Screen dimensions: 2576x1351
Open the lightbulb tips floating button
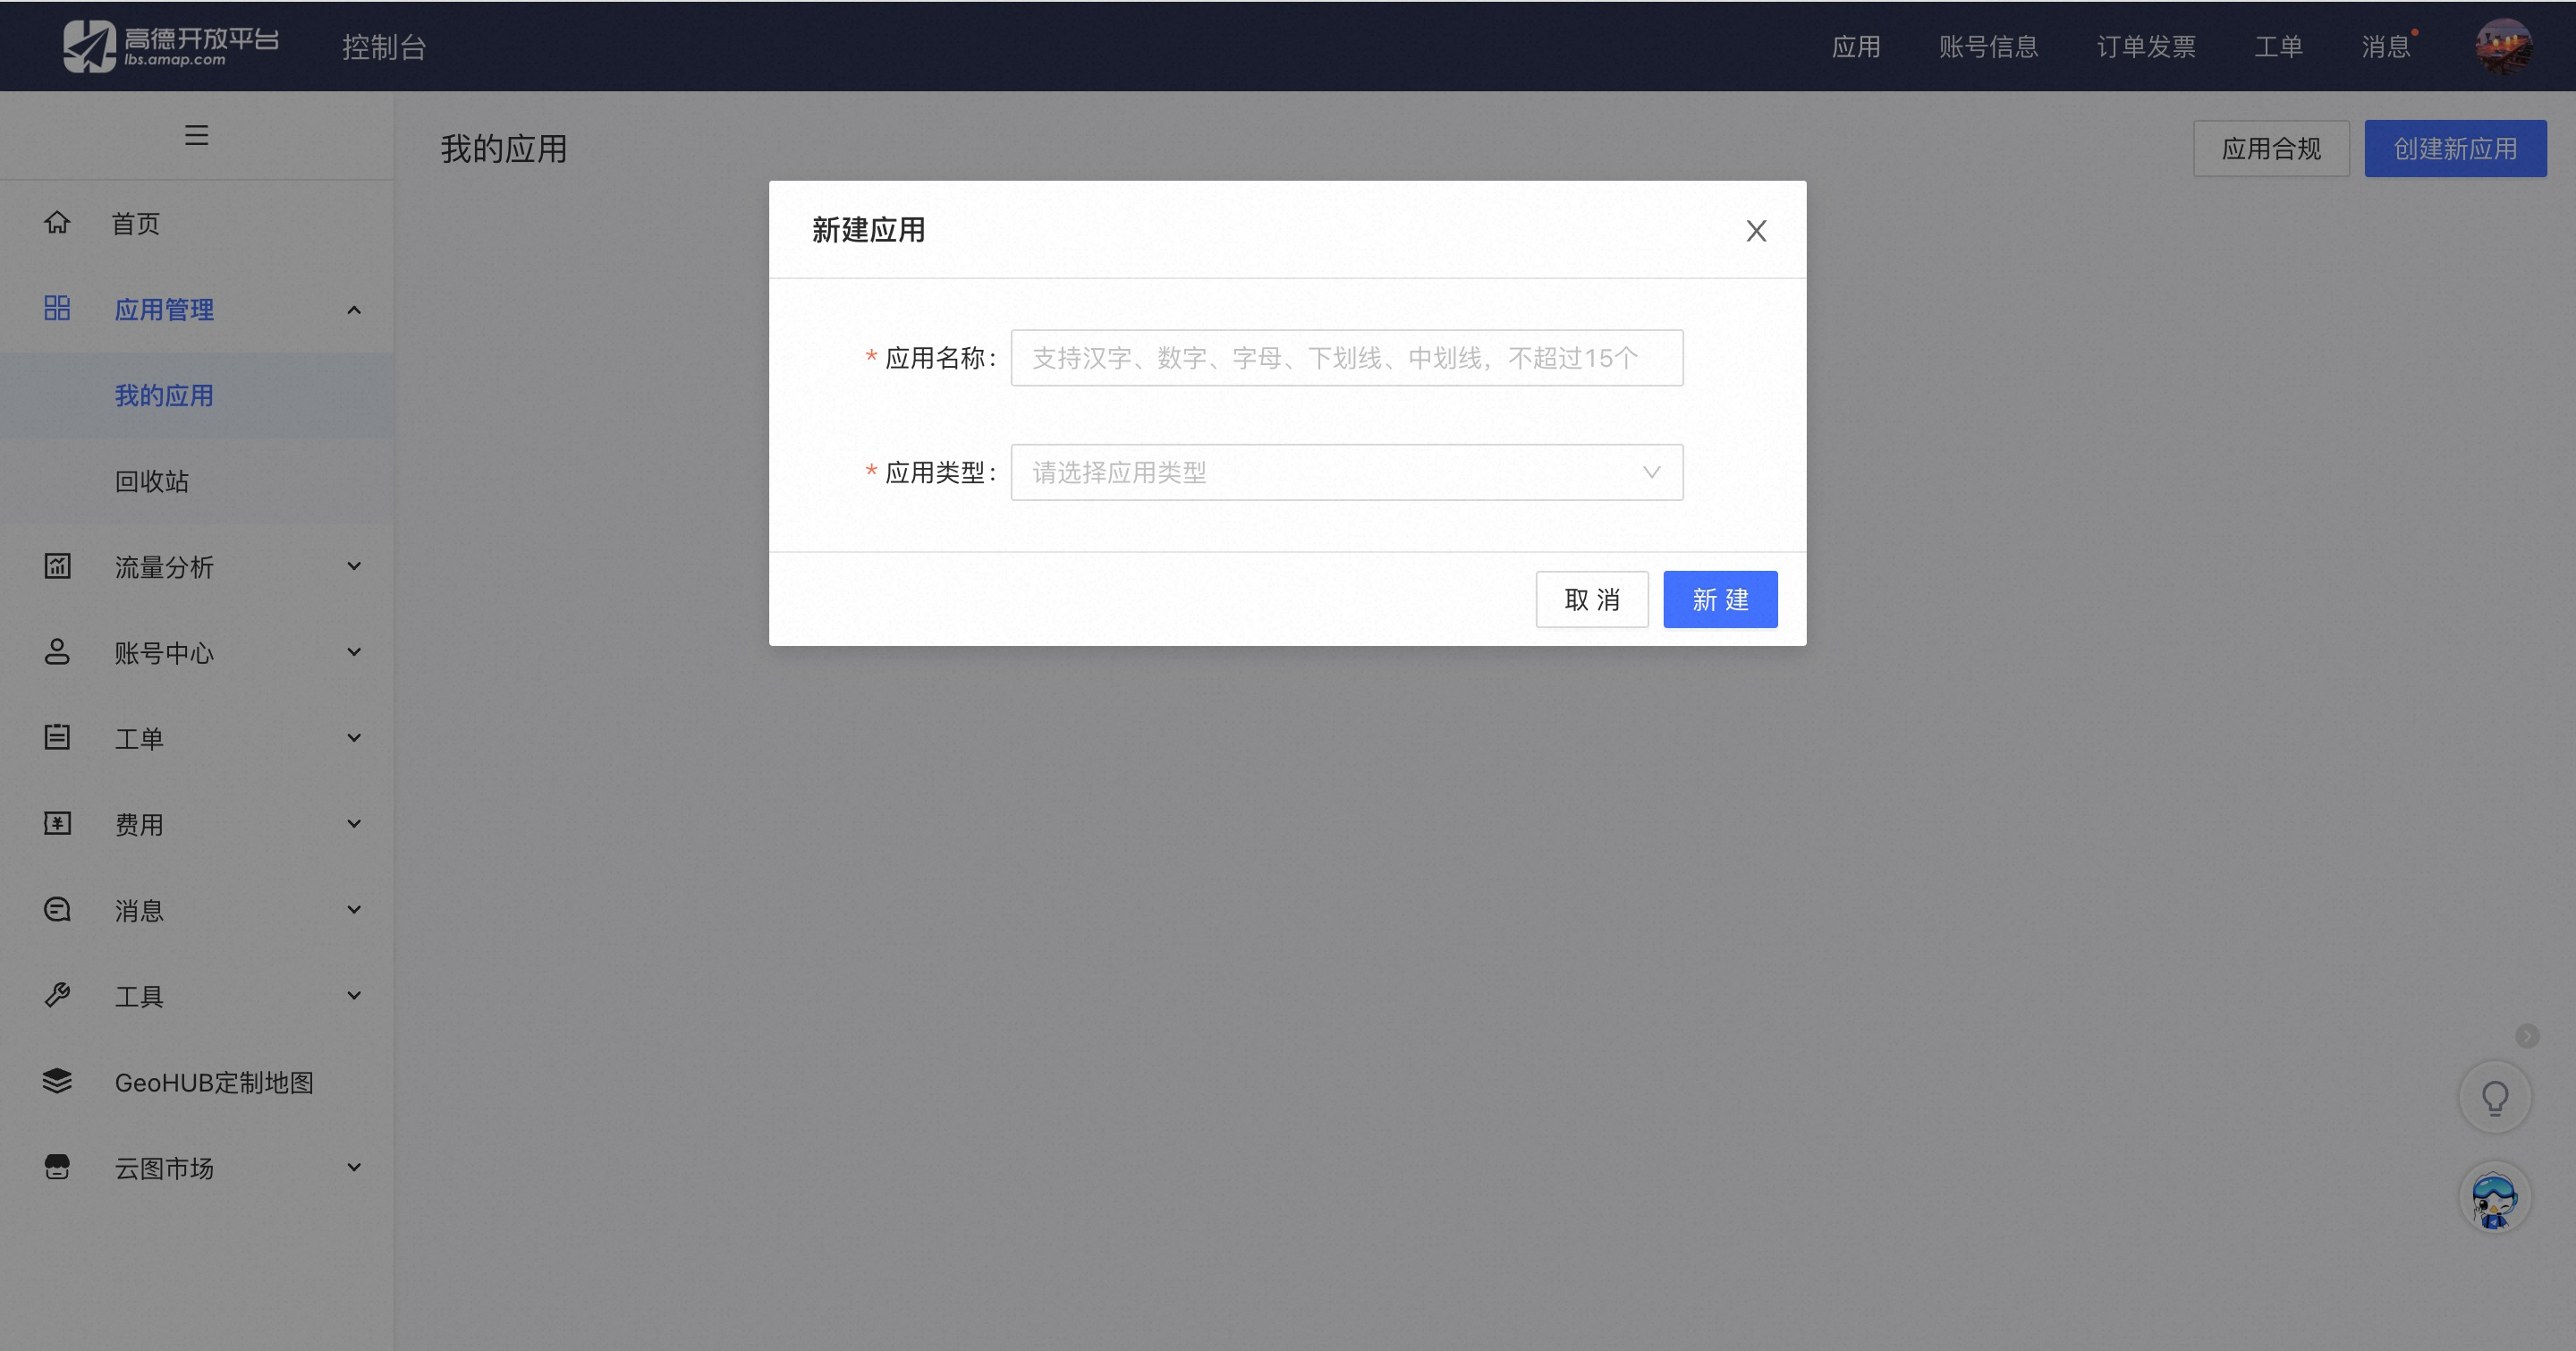tap(2495, 1098)
